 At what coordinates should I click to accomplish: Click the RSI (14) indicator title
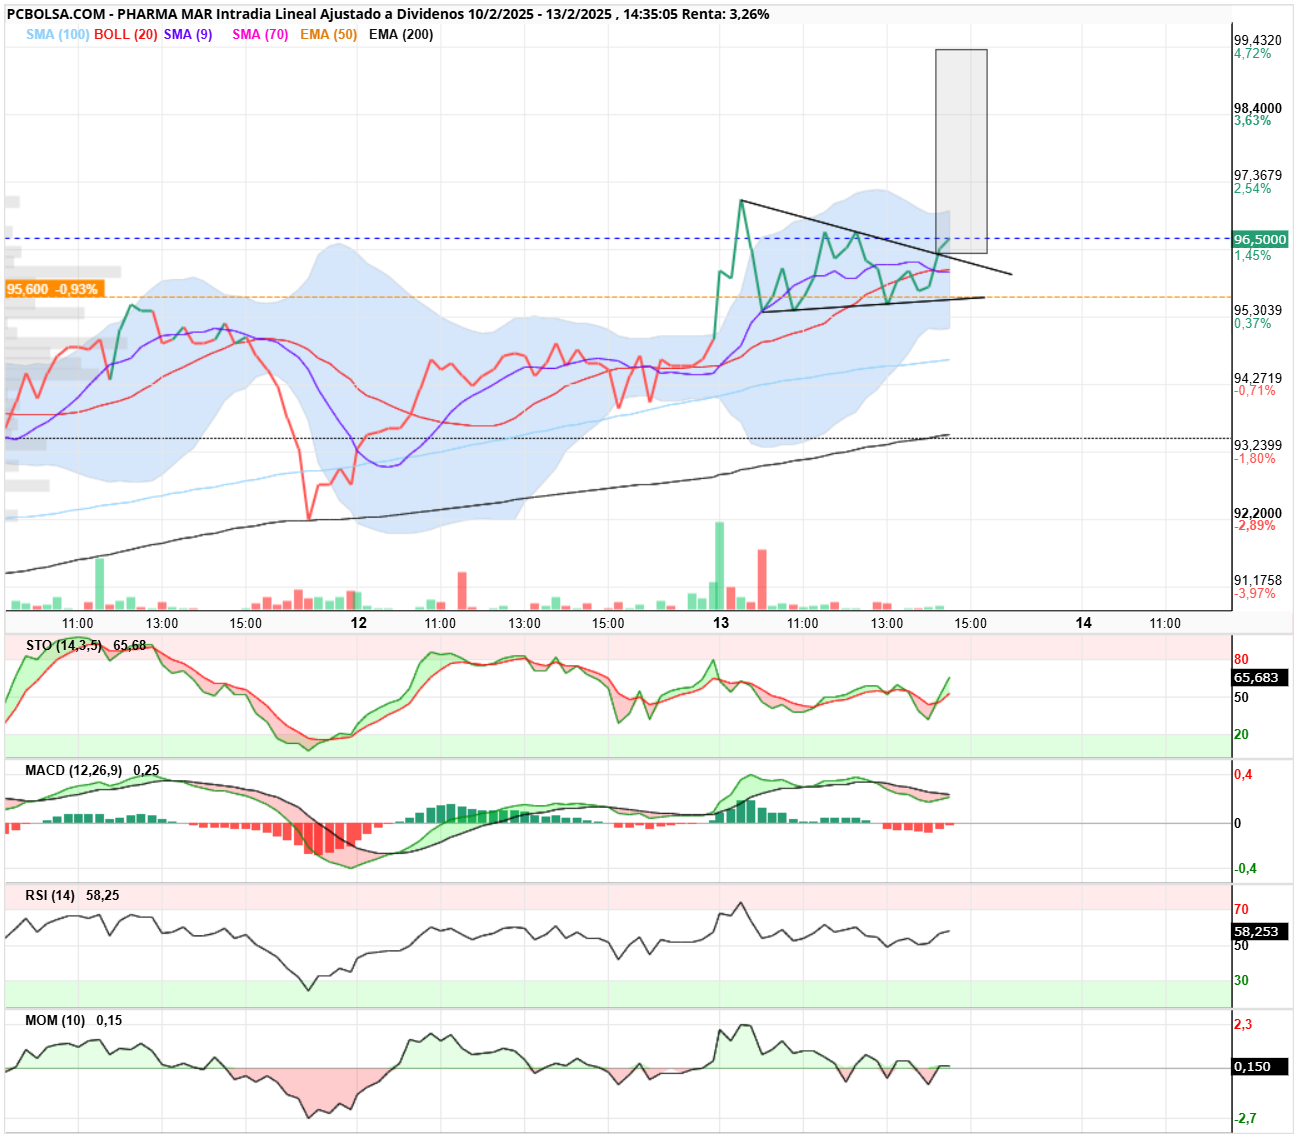[50, 895]
